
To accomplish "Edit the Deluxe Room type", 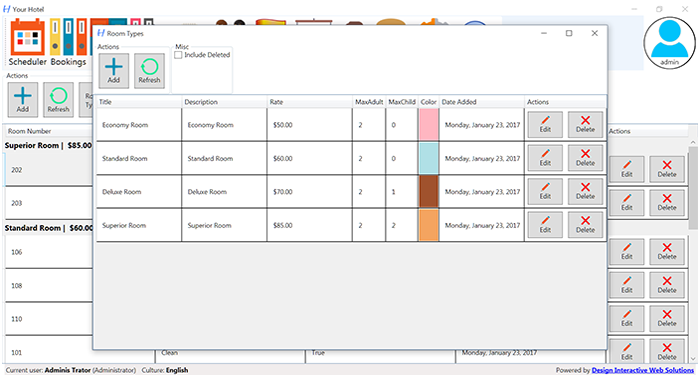I will tap(545, 191).
